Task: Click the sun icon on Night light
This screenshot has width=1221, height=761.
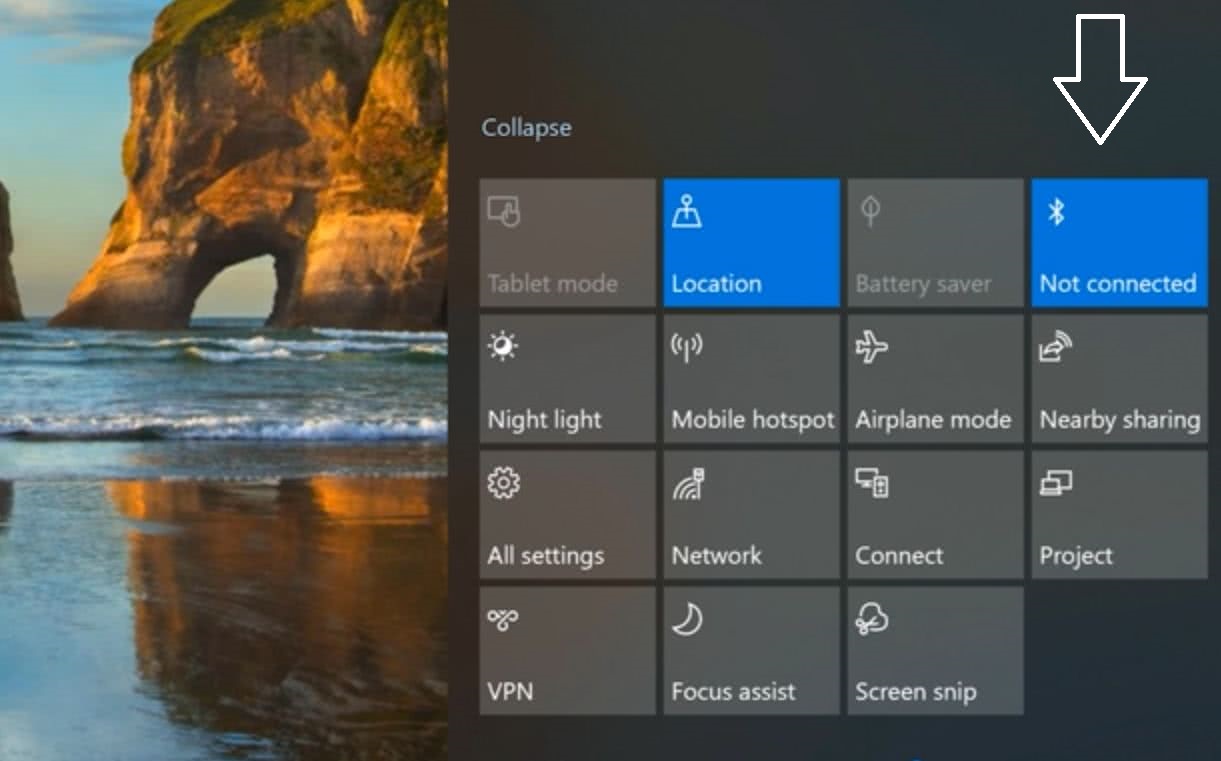Action: point(502,347)
